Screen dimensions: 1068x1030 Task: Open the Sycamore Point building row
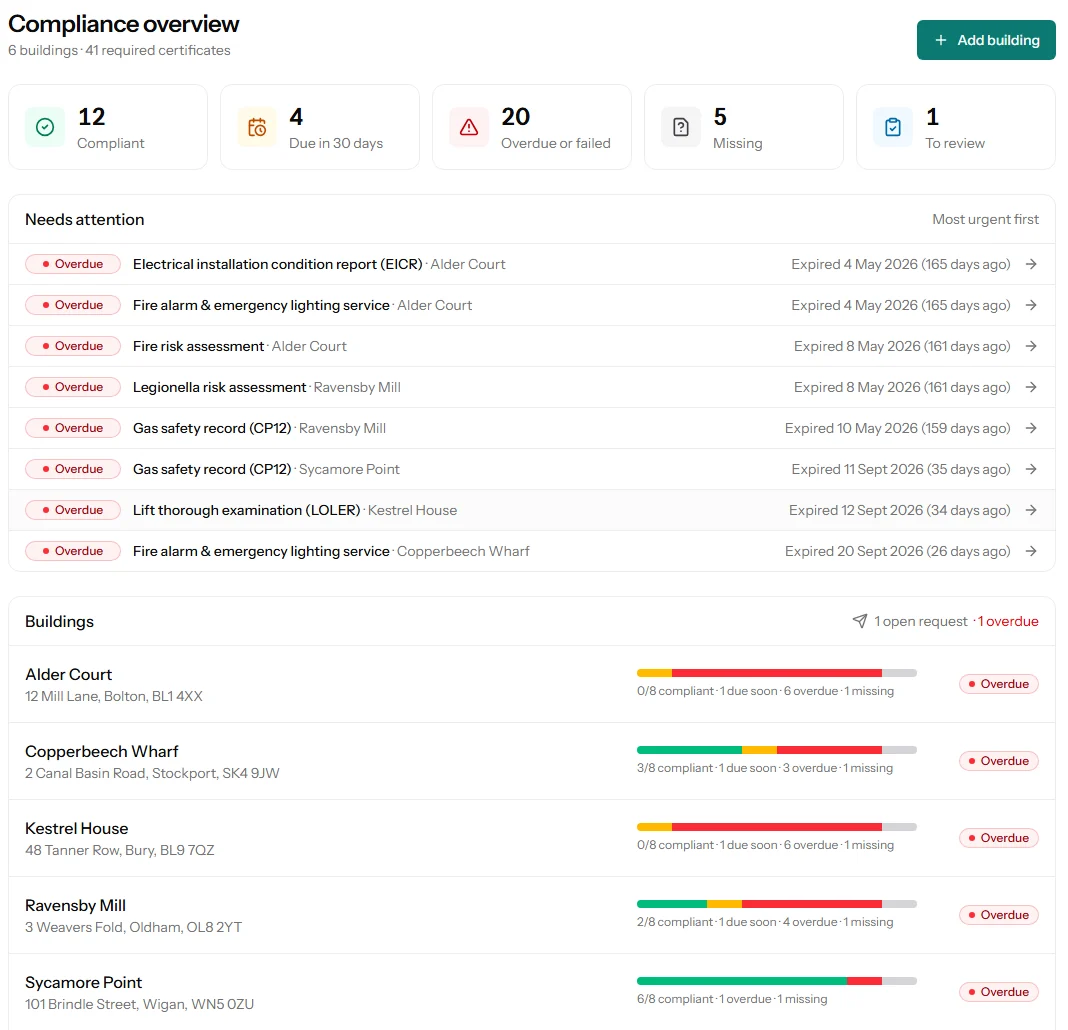click(x=532, y=992)
